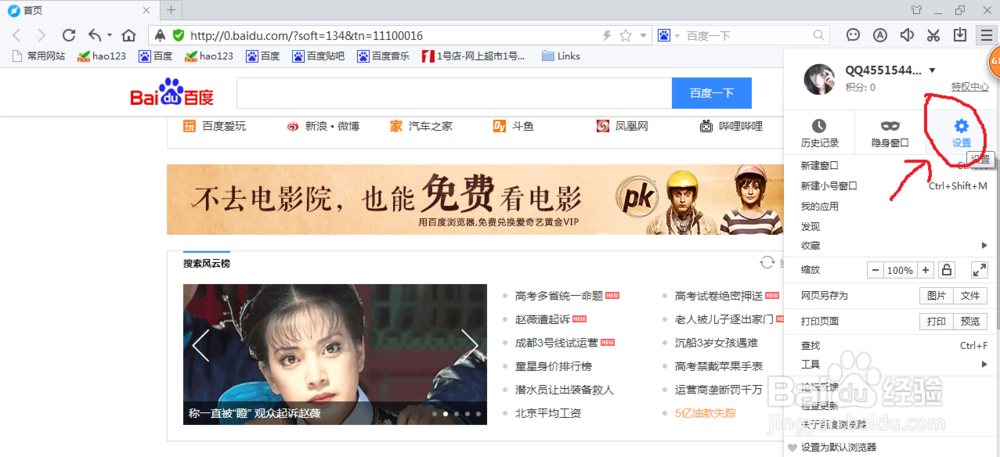Image resolution: width=1000 pixels, height=457 pixels.
Task: Click the circled A toolbar icon
Action: tap(880, 35)
